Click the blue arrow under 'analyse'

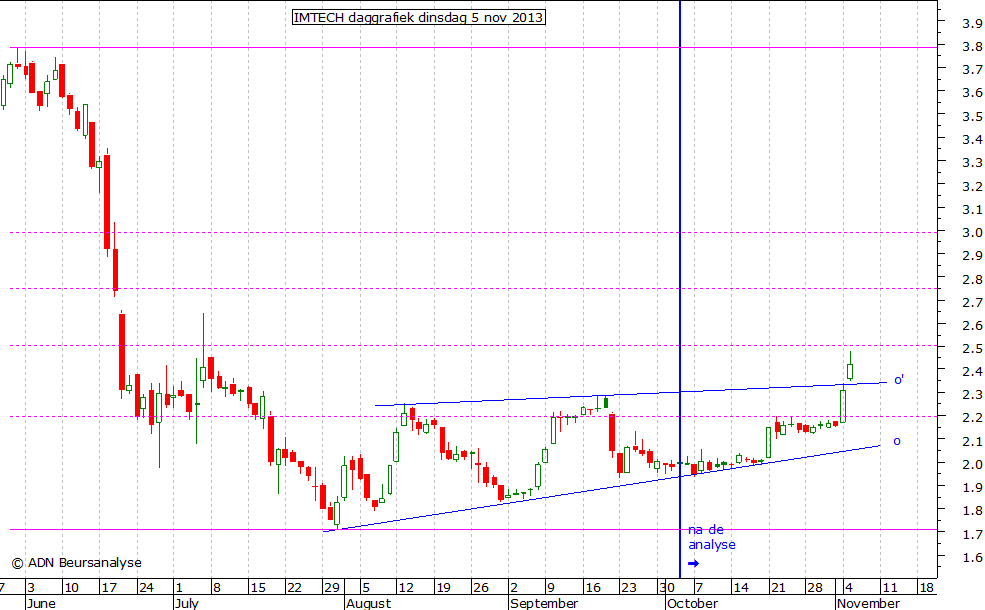click(x=694, y=564)
